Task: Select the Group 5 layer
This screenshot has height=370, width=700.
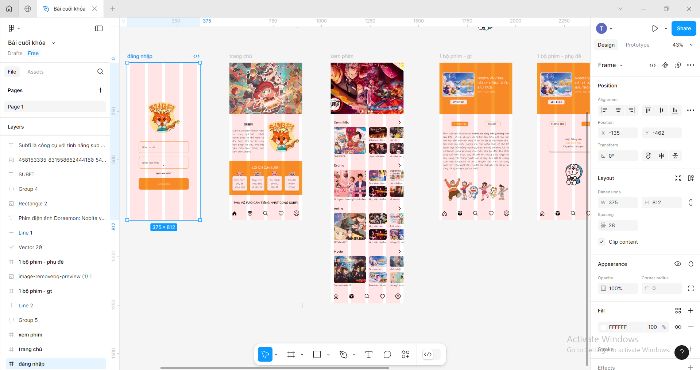Action: click(x=55, y=320)
